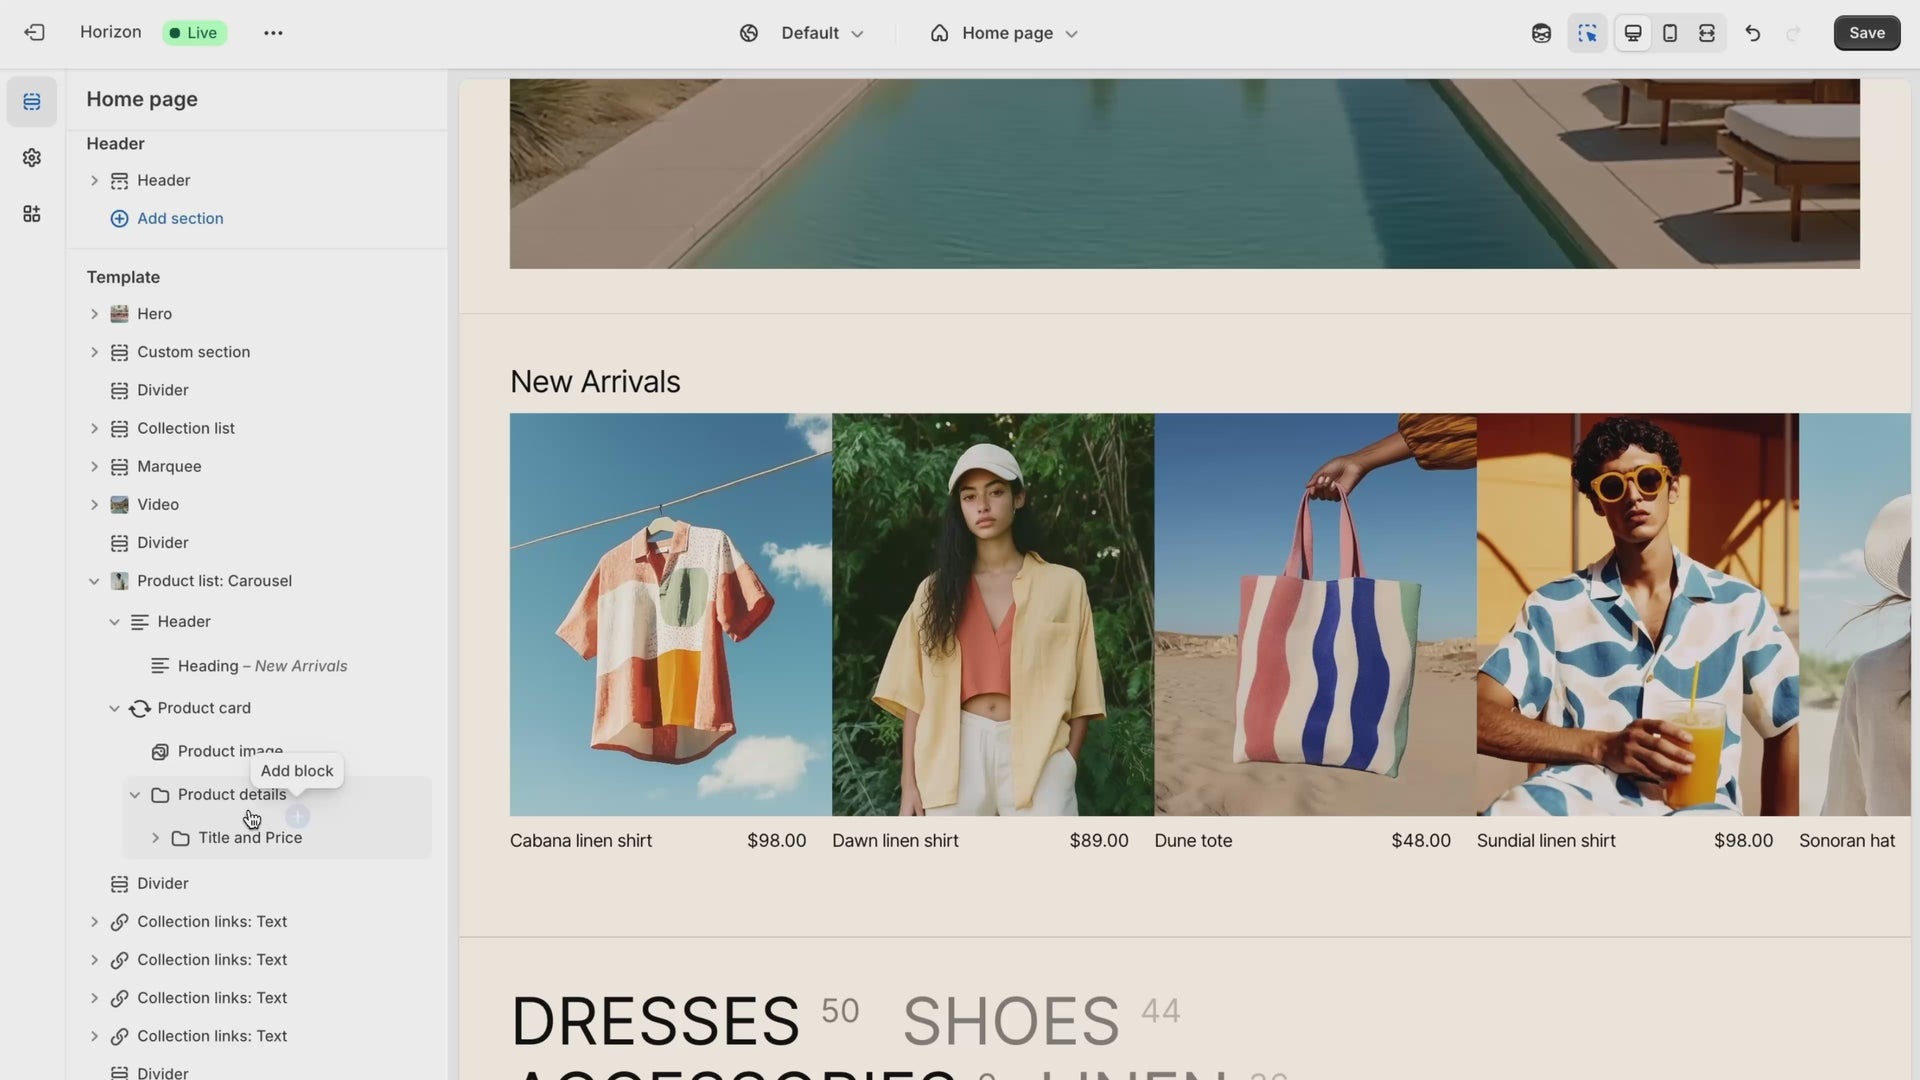Select the Marquee section row

tap(258, 467)
